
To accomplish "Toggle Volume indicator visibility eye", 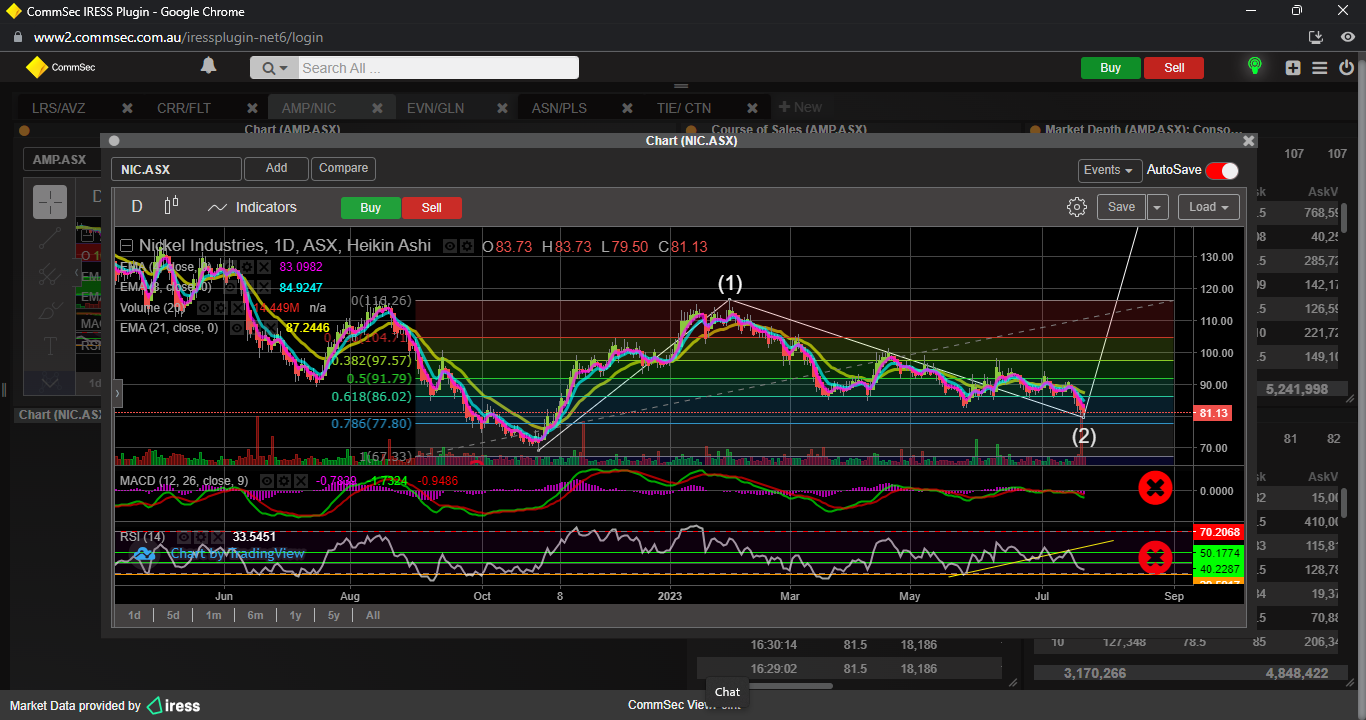I will tap(204, 308).
